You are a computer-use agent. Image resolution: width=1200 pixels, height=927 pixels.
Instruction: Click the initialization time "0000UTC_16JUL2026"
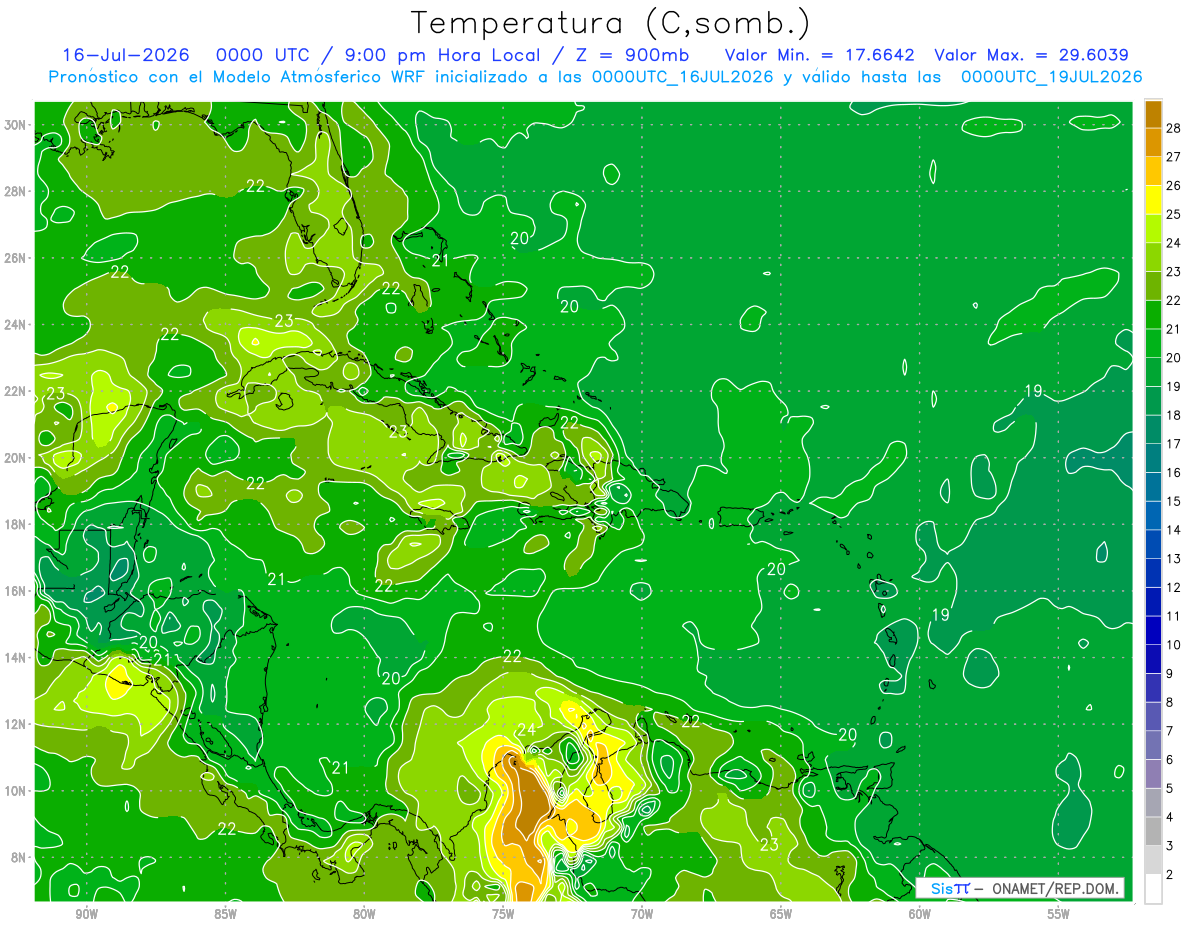tap(683, 76)
